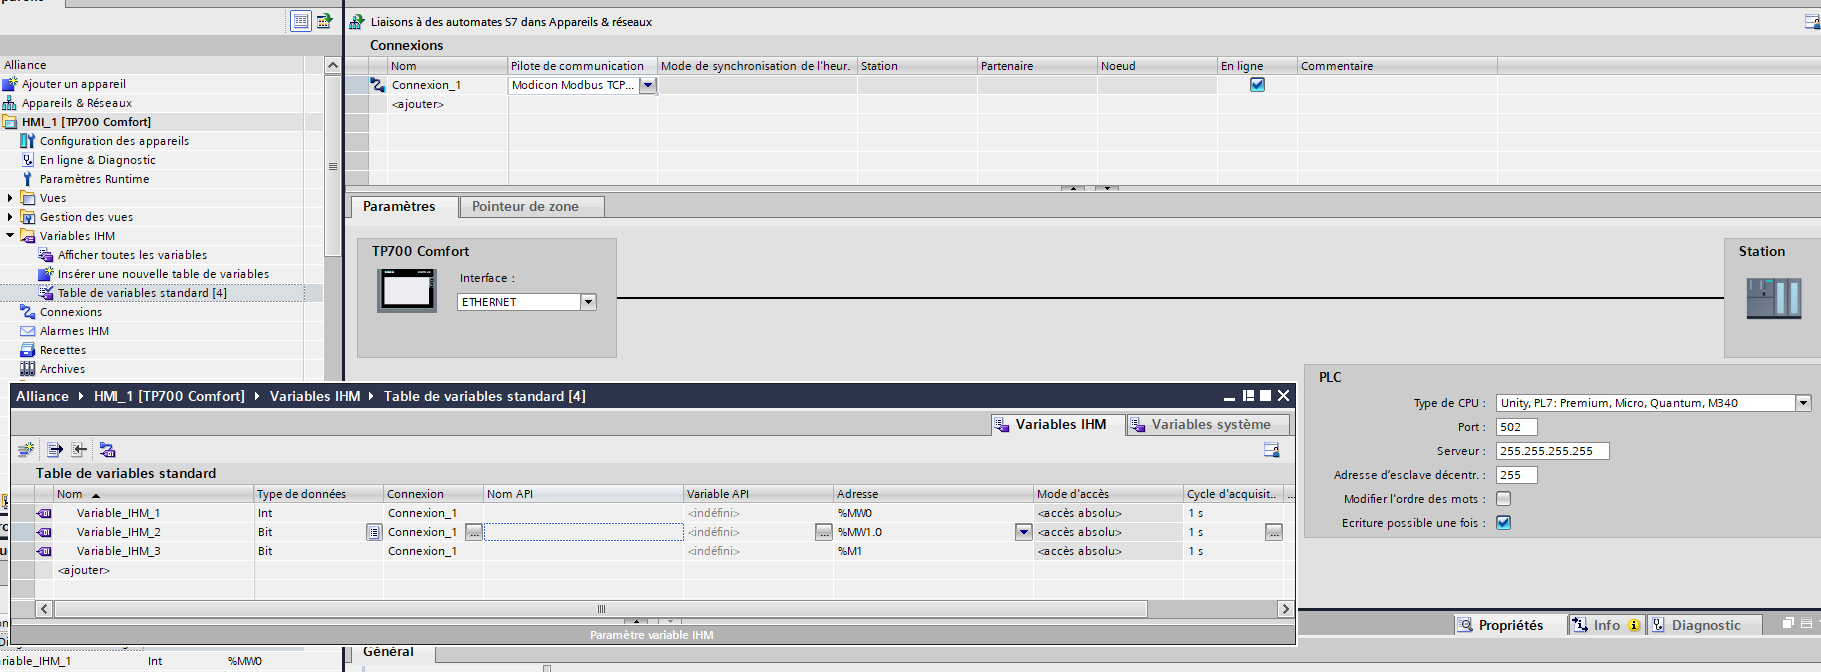The width and height of the screenshot is (1821, 672).
Task: Switch to the Pointeur de zone tab
Action: [526, 207]
